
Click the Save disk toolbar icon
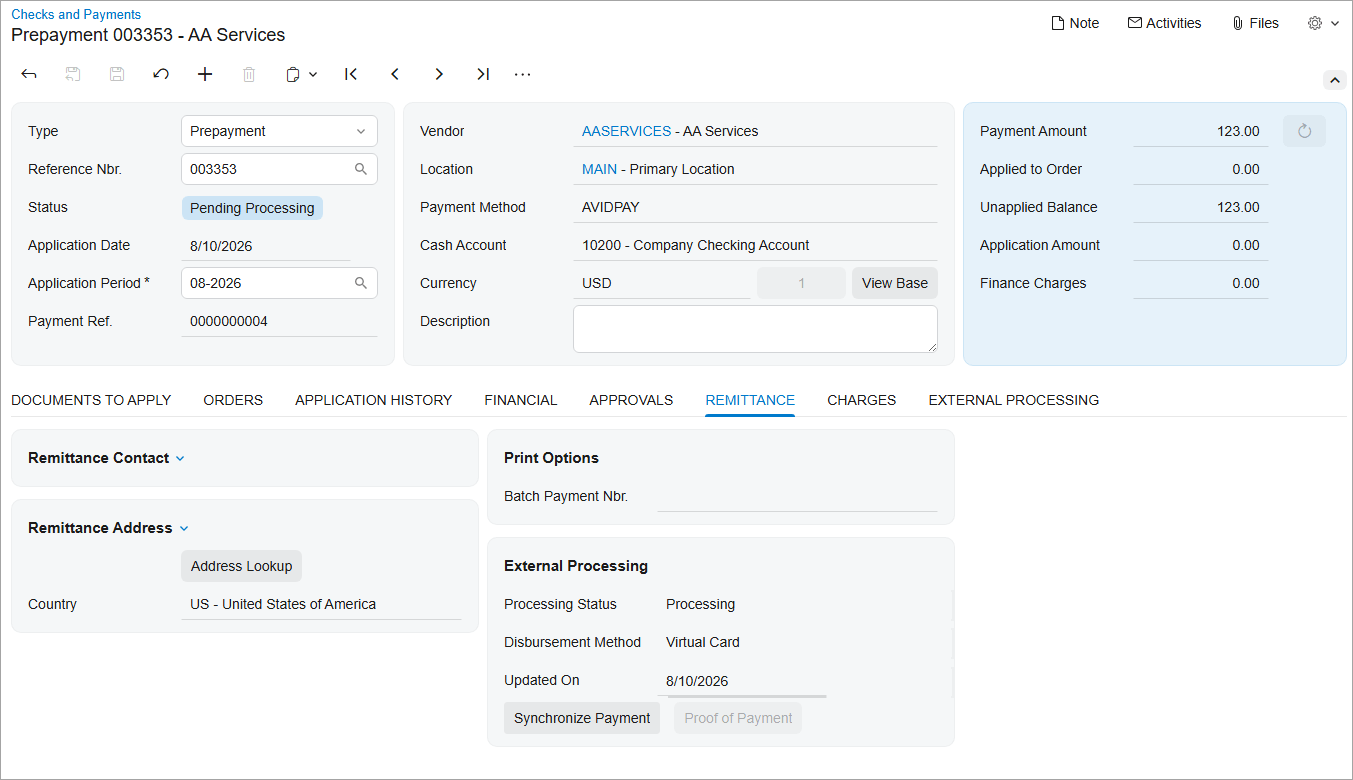pos(117,74)
